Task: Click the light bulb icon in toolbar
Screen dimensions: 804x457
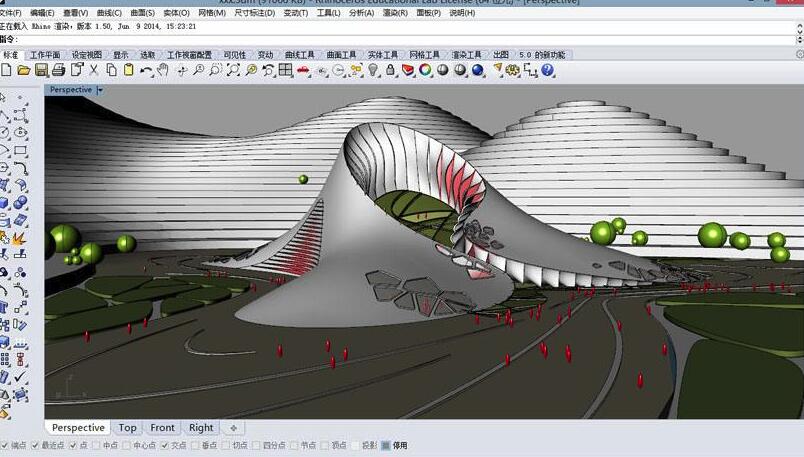Action: pyautogui.click(x=373, y=70)
